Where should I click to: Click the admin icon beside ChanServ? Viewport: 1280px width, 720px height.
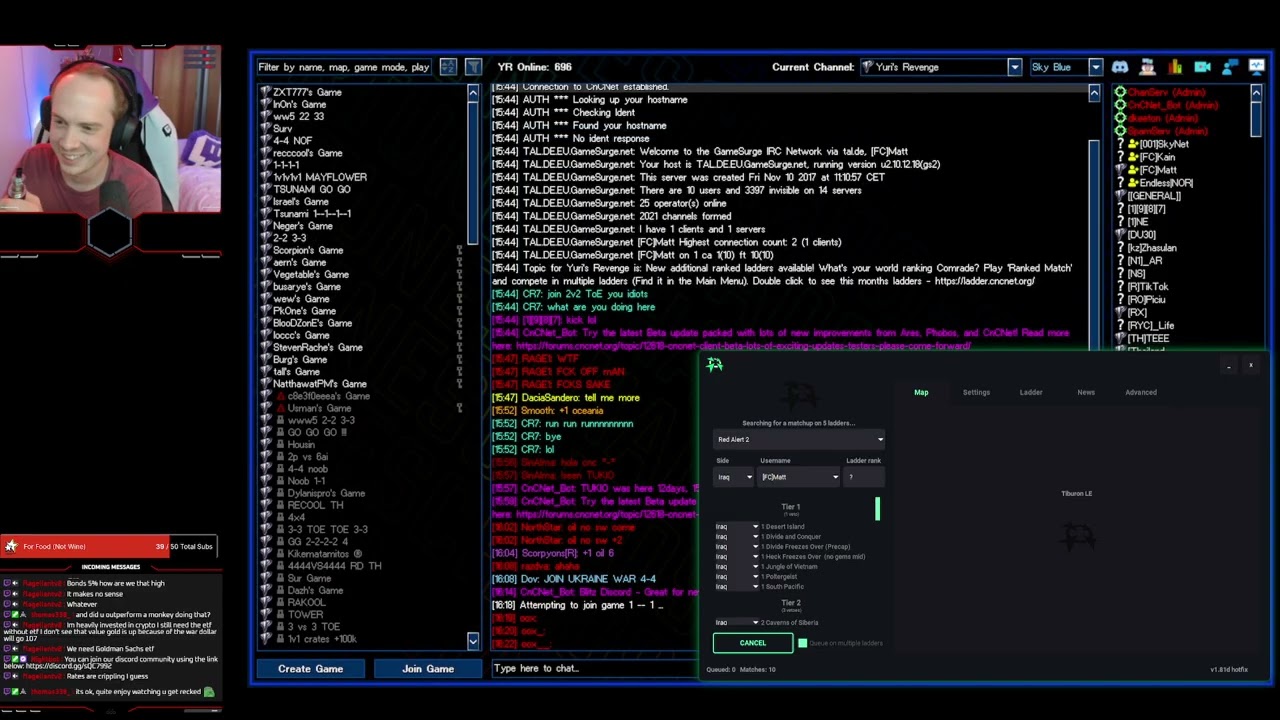pos(1120,92)
